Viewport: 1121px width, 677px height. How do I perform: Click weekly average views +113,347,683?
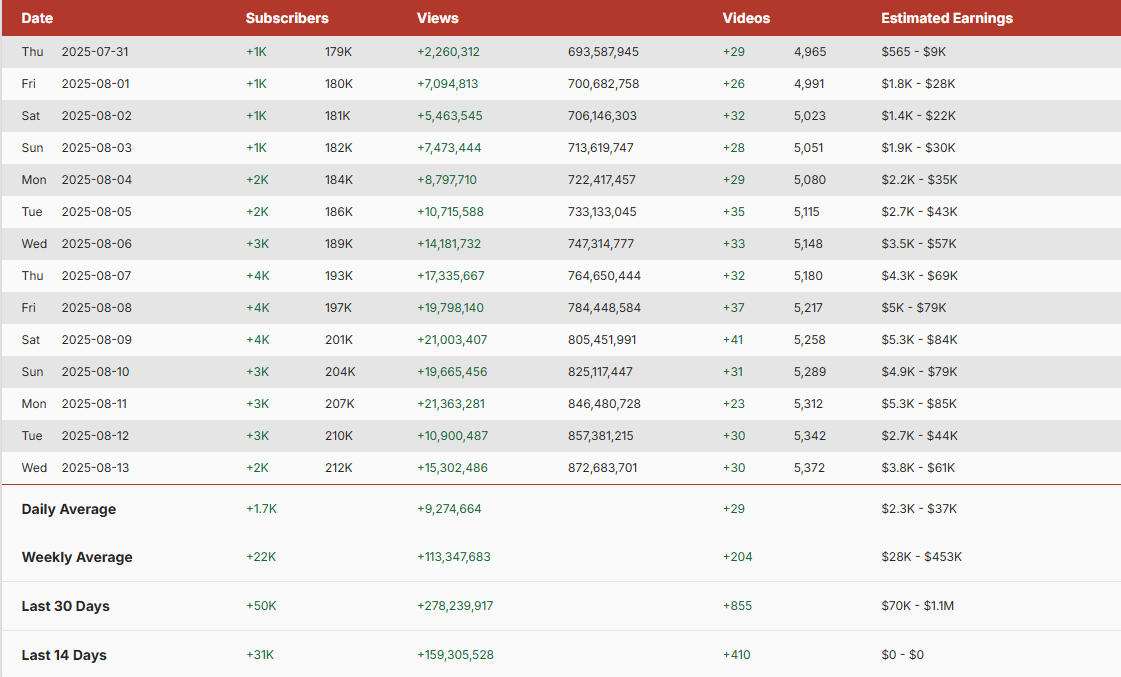tap(454, 557)
